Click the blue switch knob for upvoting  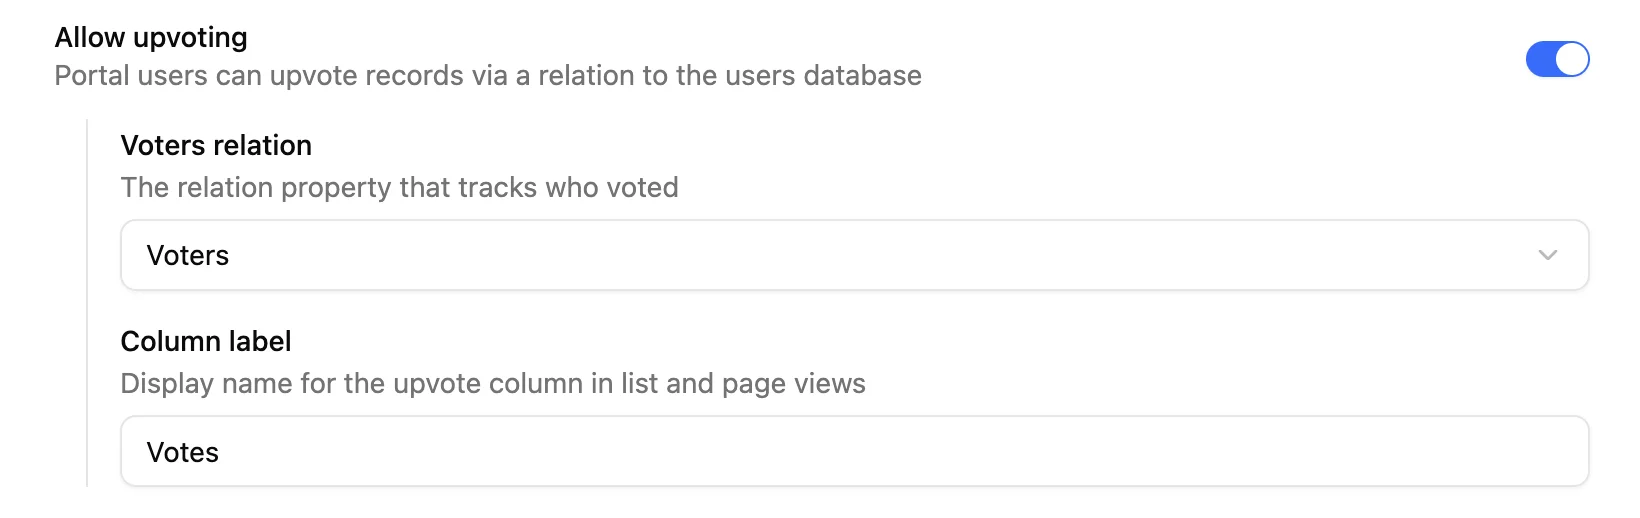coord(1572,59)
